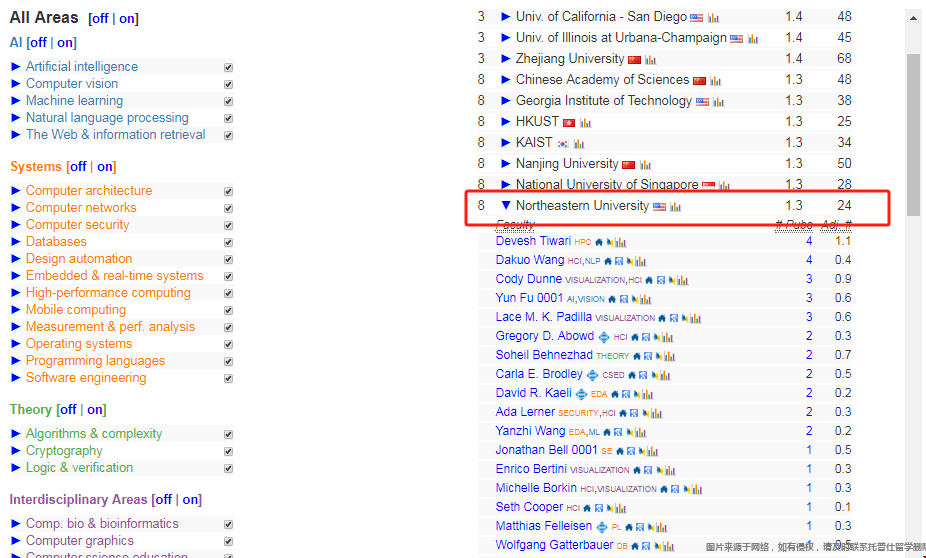Screen dimensions: 926x558
Task: Open Northeastern University's bar chart icon
Action: (676, 207)
